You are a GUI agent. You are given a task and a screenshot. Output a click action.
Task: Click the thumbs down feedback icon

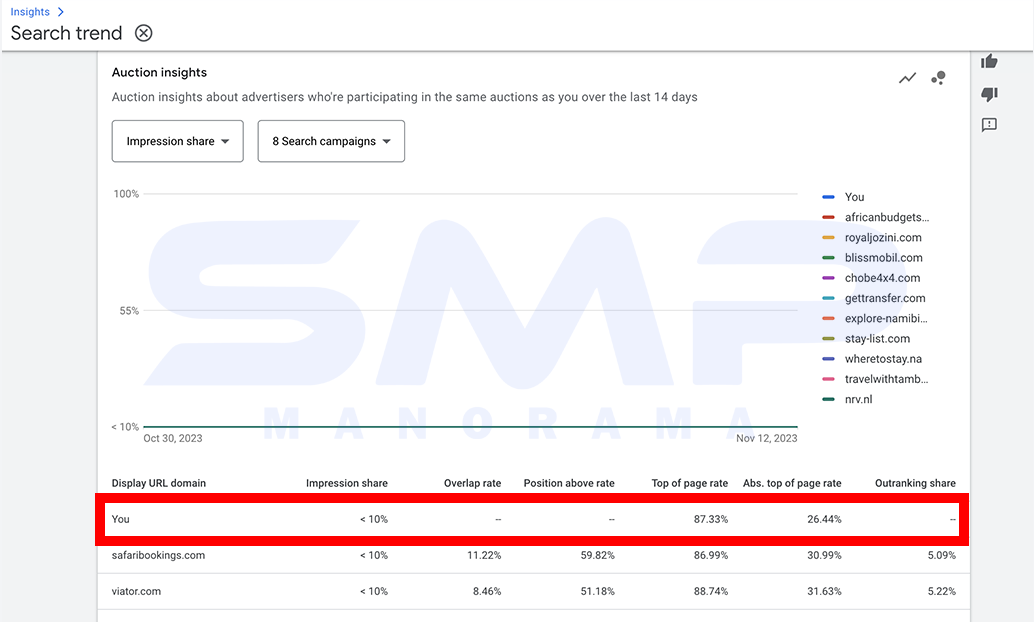(x=989, y=94)
